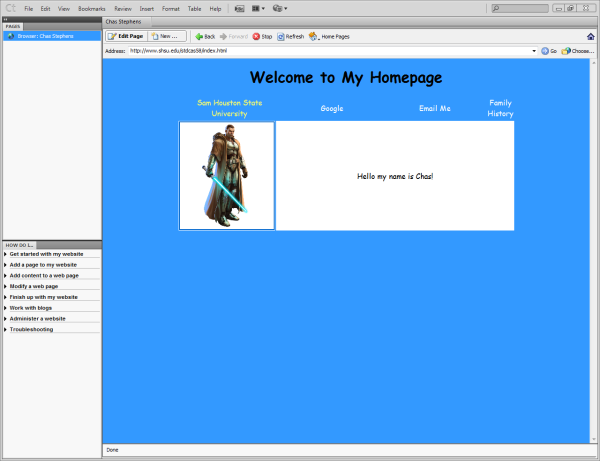Click the Jedi character image

pyautogui.click(x=227, y=176)
